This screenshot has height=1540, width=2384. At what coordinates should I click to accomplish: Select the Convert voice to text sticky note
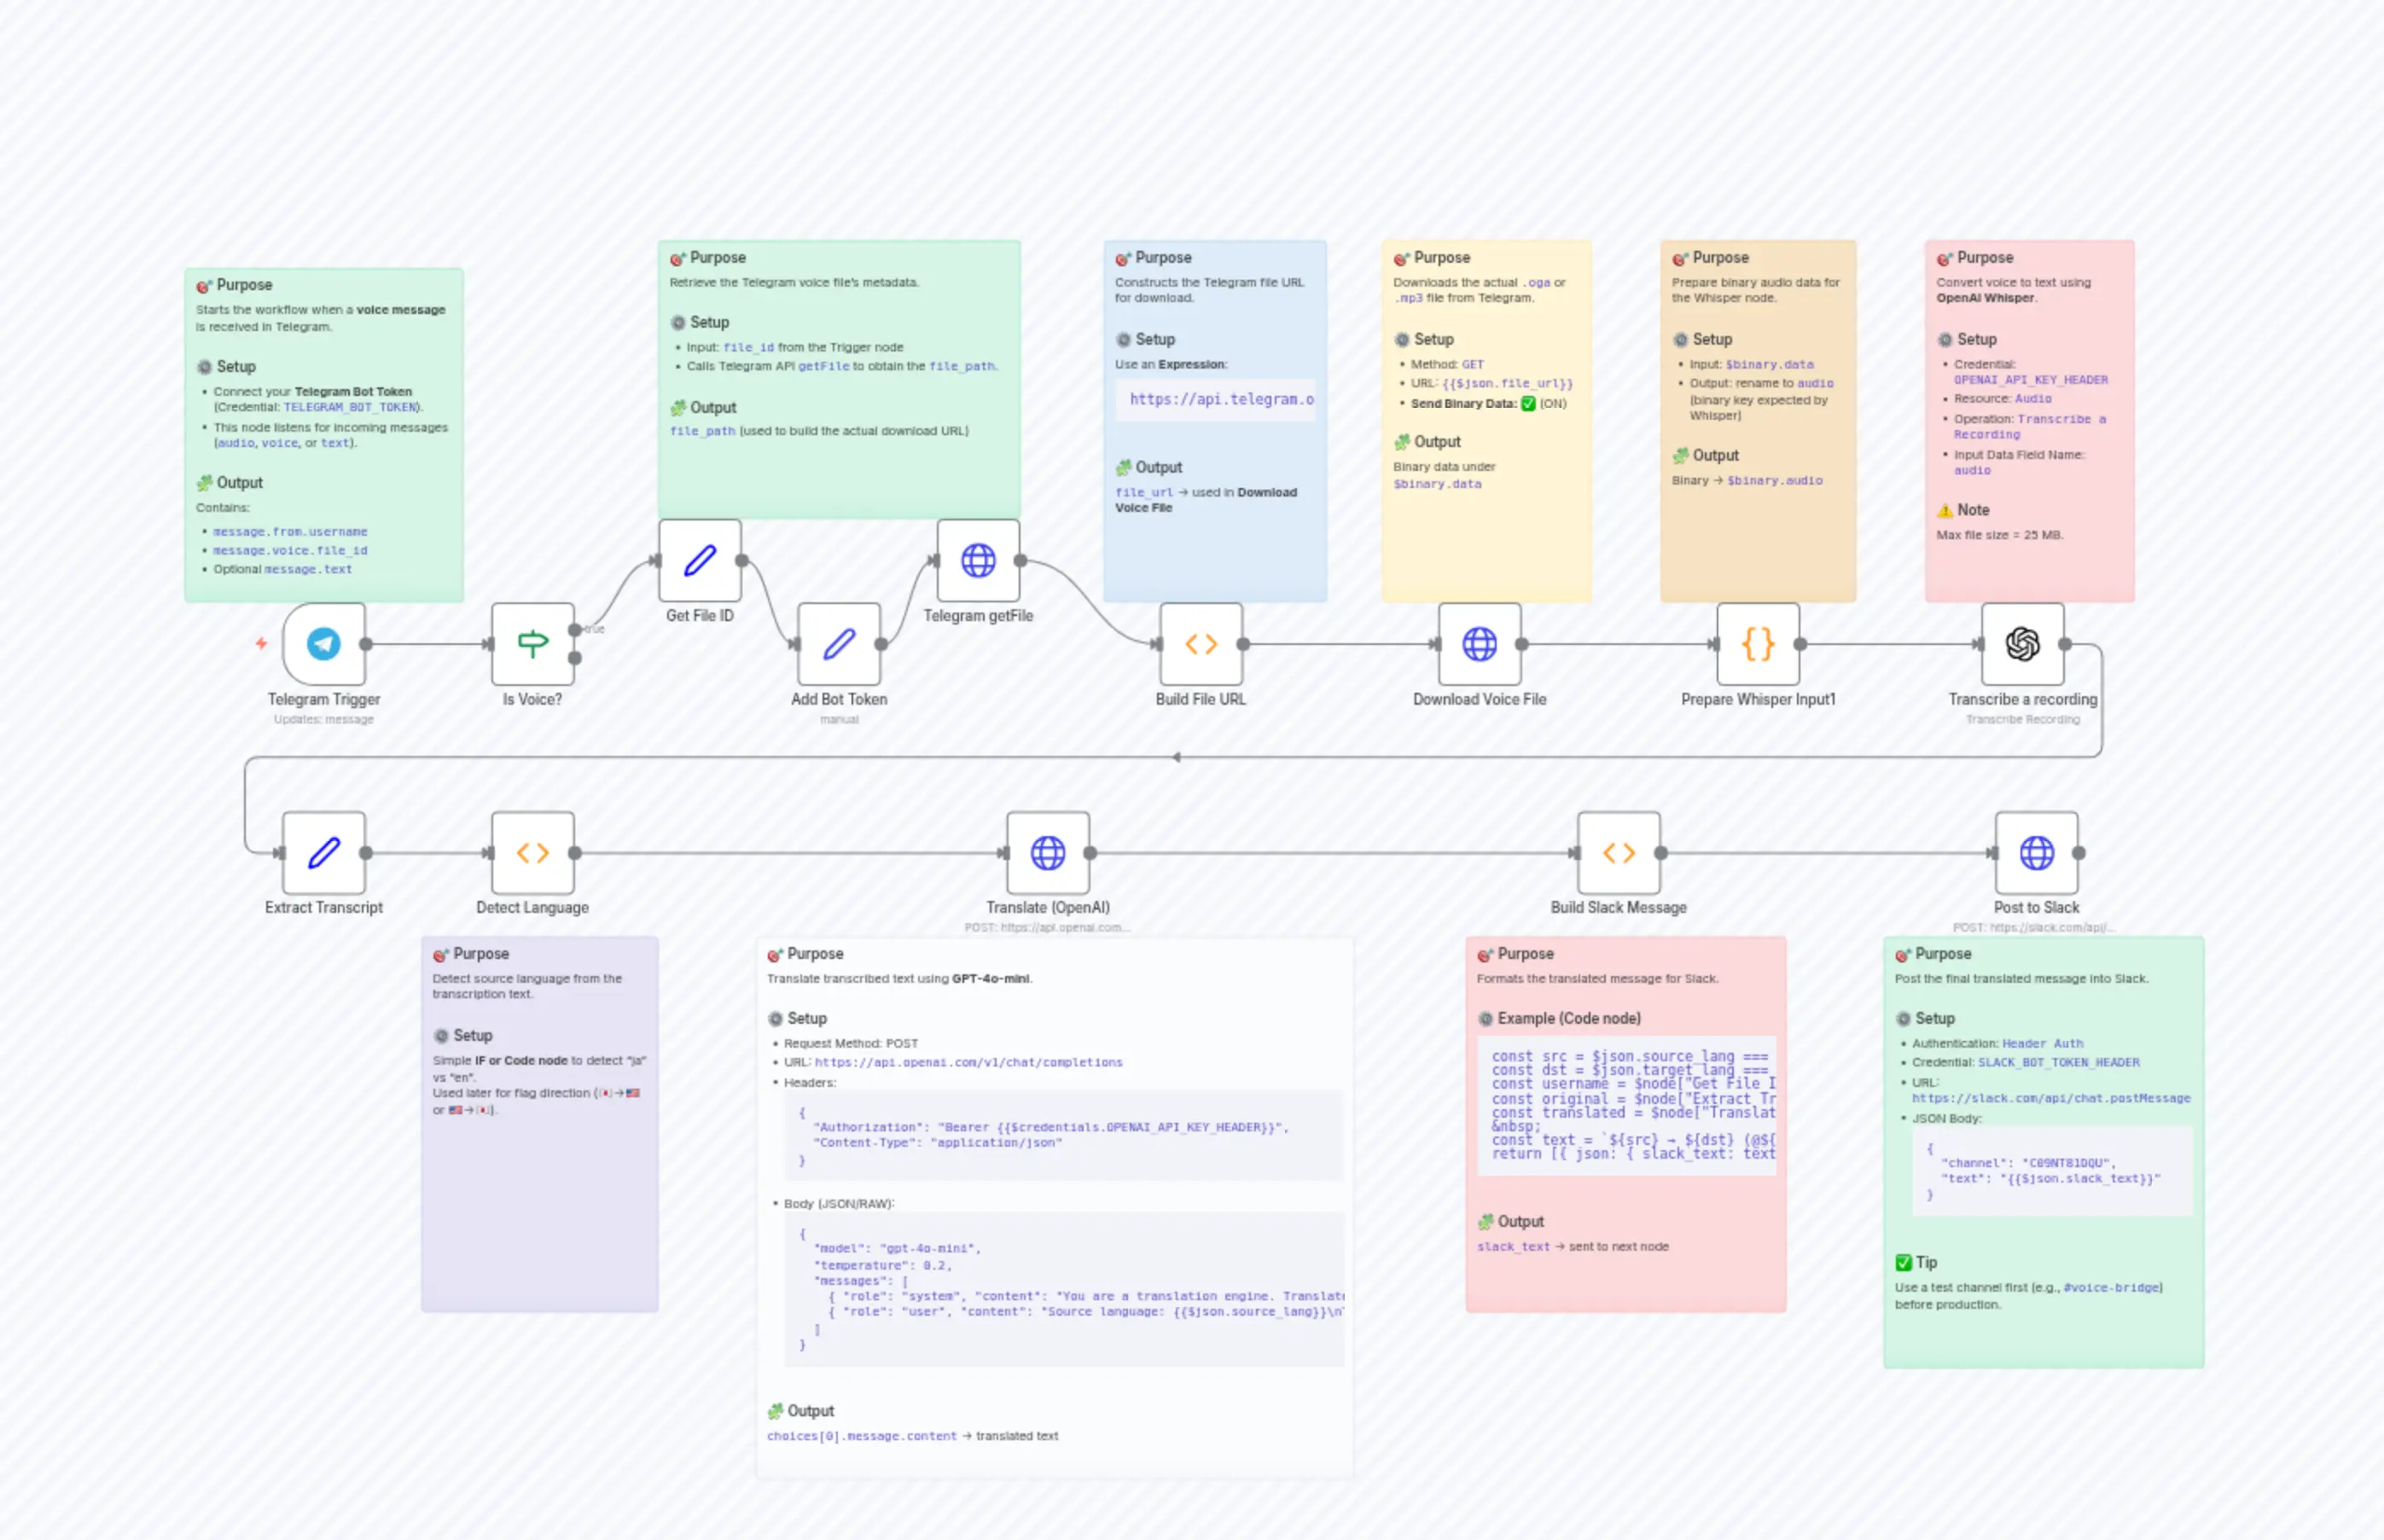coord(2030,420)
